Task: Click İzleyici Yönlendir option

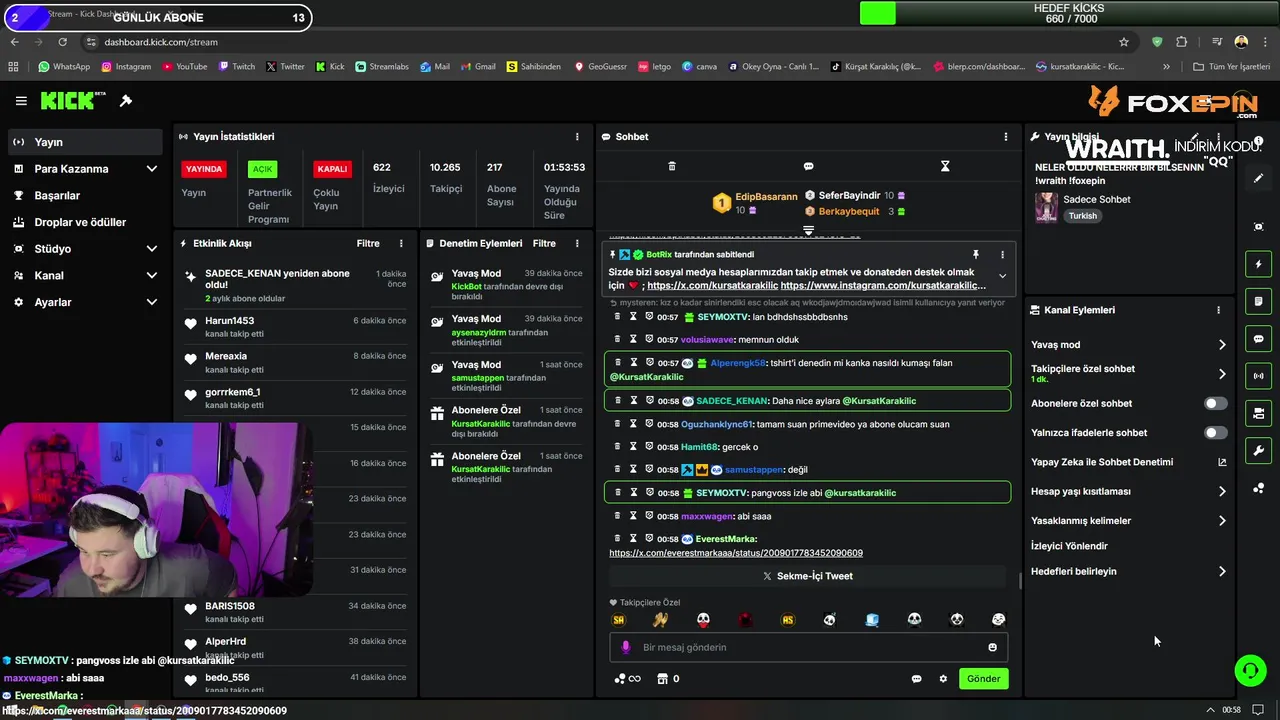Action: [x=1069, y=546]
